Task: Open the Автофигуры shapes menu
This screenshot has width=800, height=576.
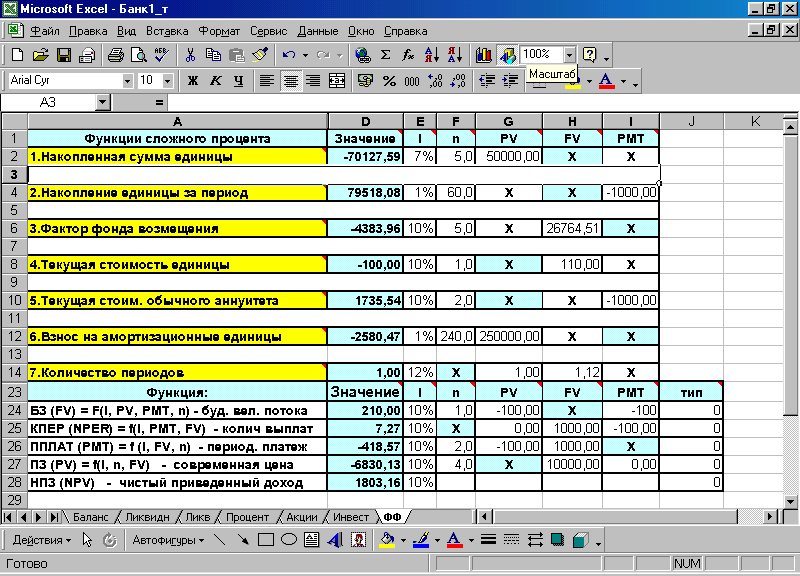Action: [168, 540]
